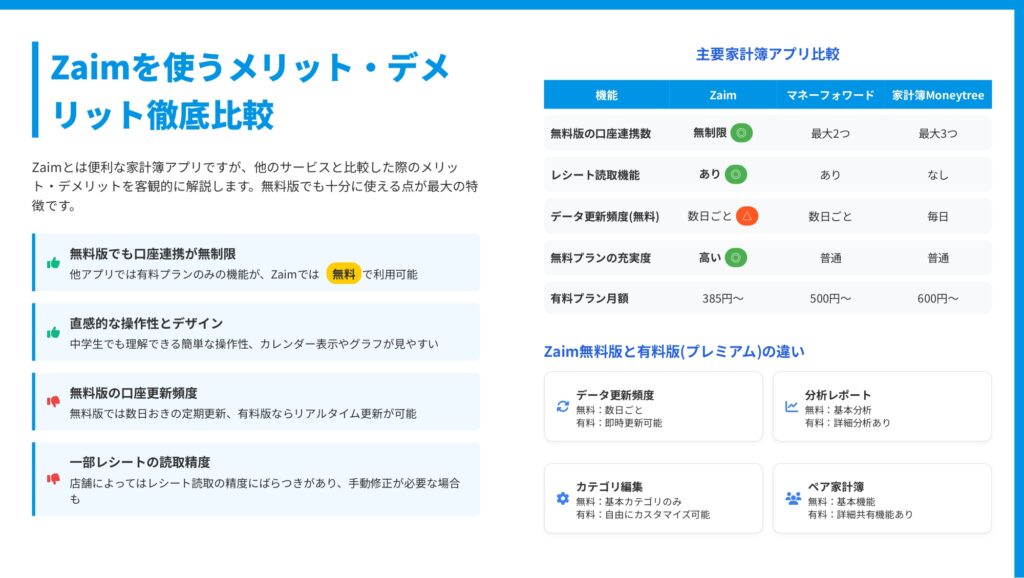Click the 主要家計簿アプリ比較 heading
The width and height of the screenshot is (1024, 578).
[x=767, y=55]
